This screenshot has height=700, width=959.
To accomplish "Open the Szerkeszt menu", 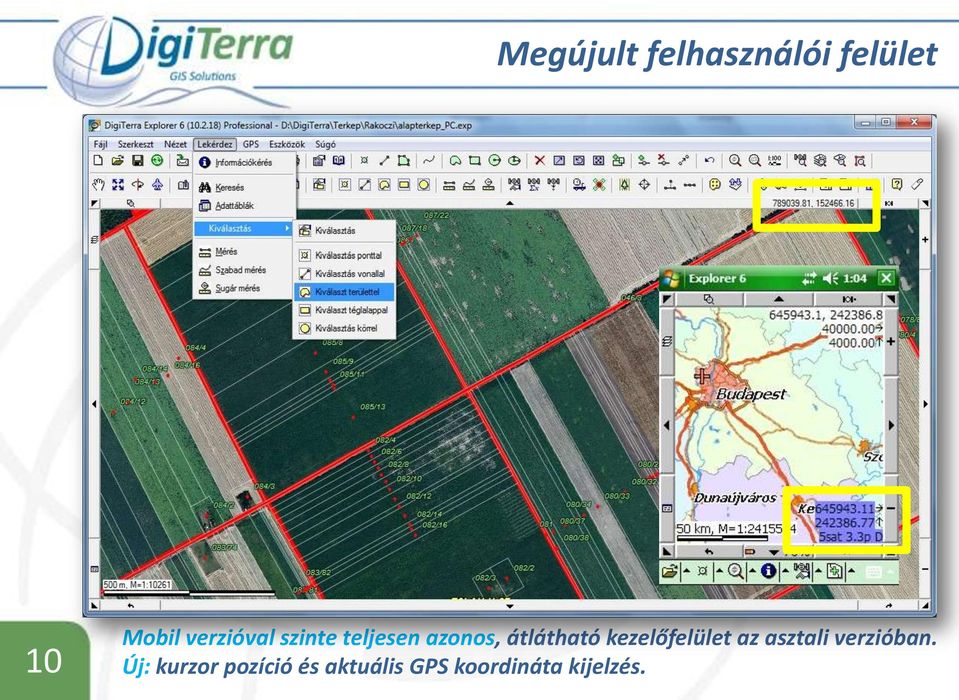I will tap(136, 144).
